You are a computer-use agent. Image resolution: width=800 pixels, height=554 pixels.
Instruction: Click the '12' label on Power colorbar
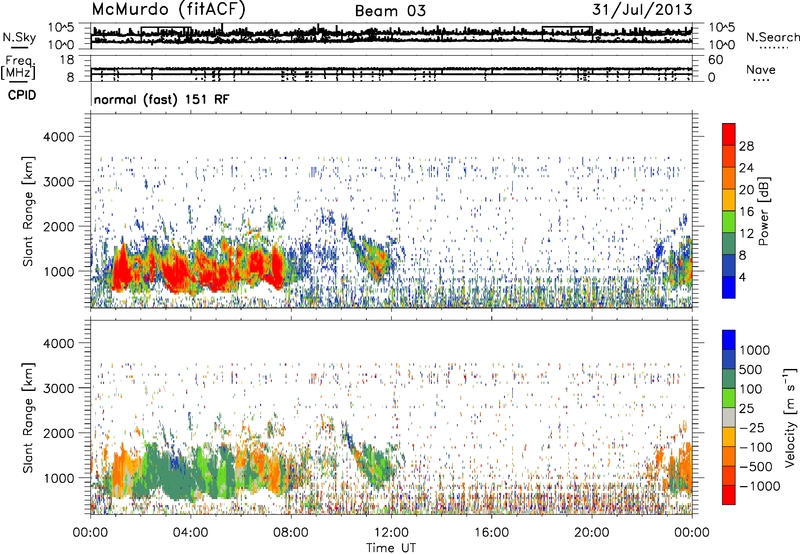coord(746,234)
